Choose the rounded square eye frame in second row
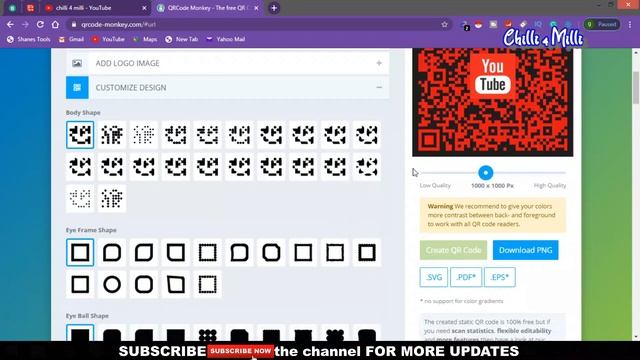Screen dimensions: 640x360 tap(144, 284)
